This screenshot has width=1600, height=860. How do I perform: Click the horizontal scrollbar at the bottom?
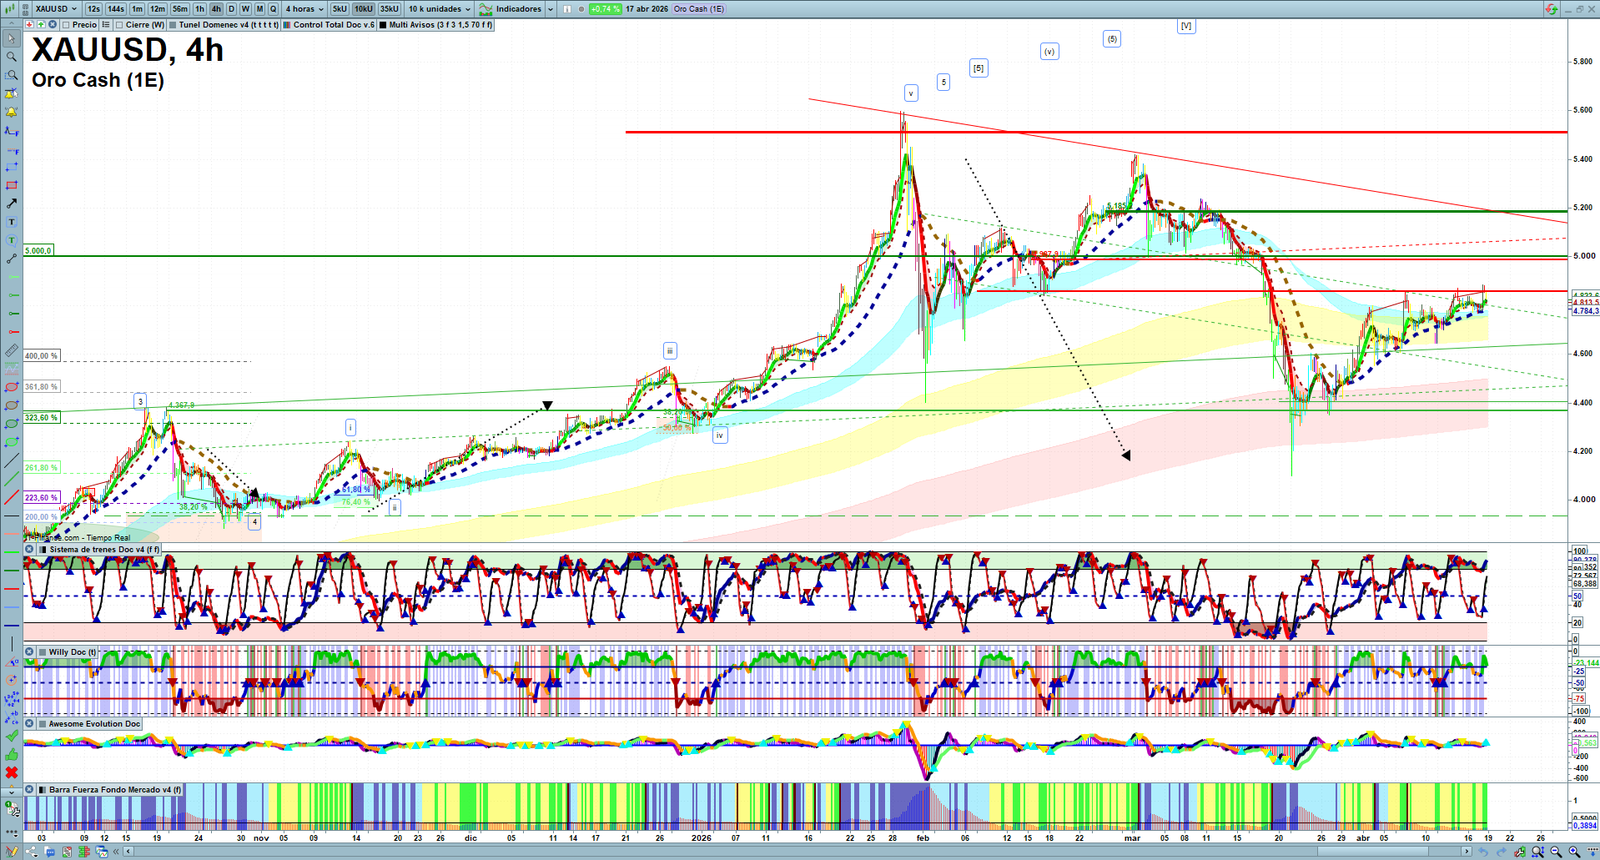coord(800,852)
